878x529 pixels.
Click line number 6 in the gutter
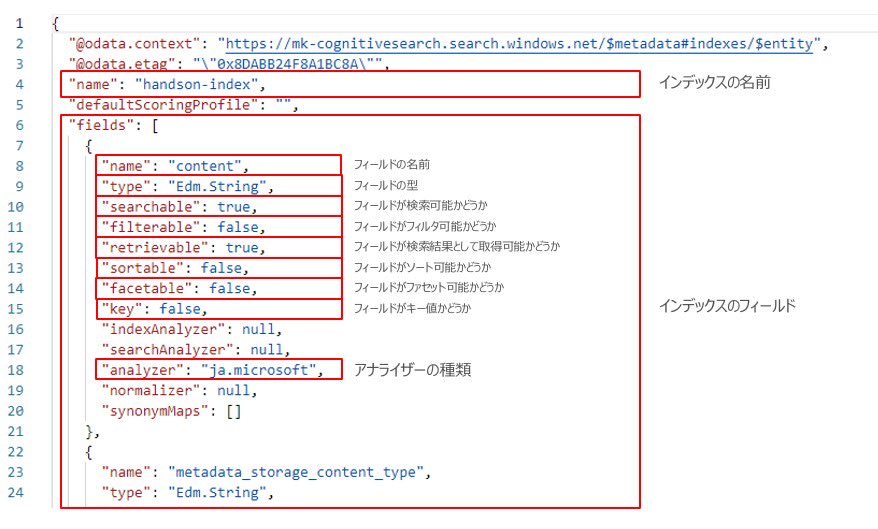pyautogui.click(x=20, y=125)
